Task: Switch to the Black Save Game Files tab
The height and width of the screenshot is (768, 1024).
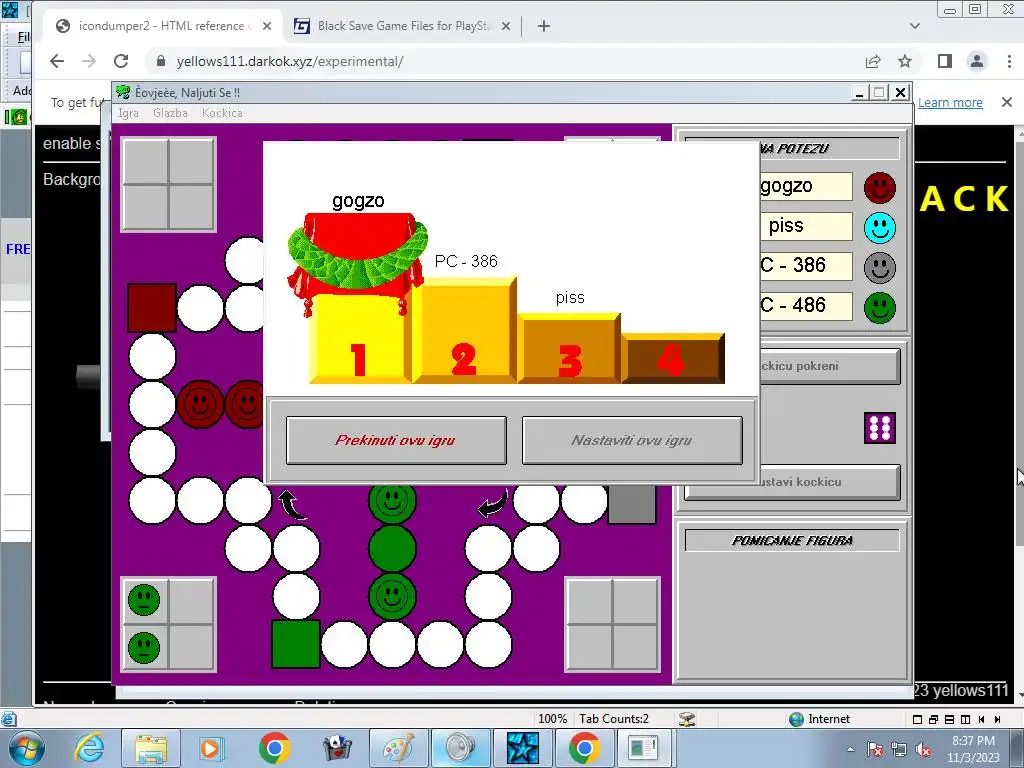Action: 404,26
